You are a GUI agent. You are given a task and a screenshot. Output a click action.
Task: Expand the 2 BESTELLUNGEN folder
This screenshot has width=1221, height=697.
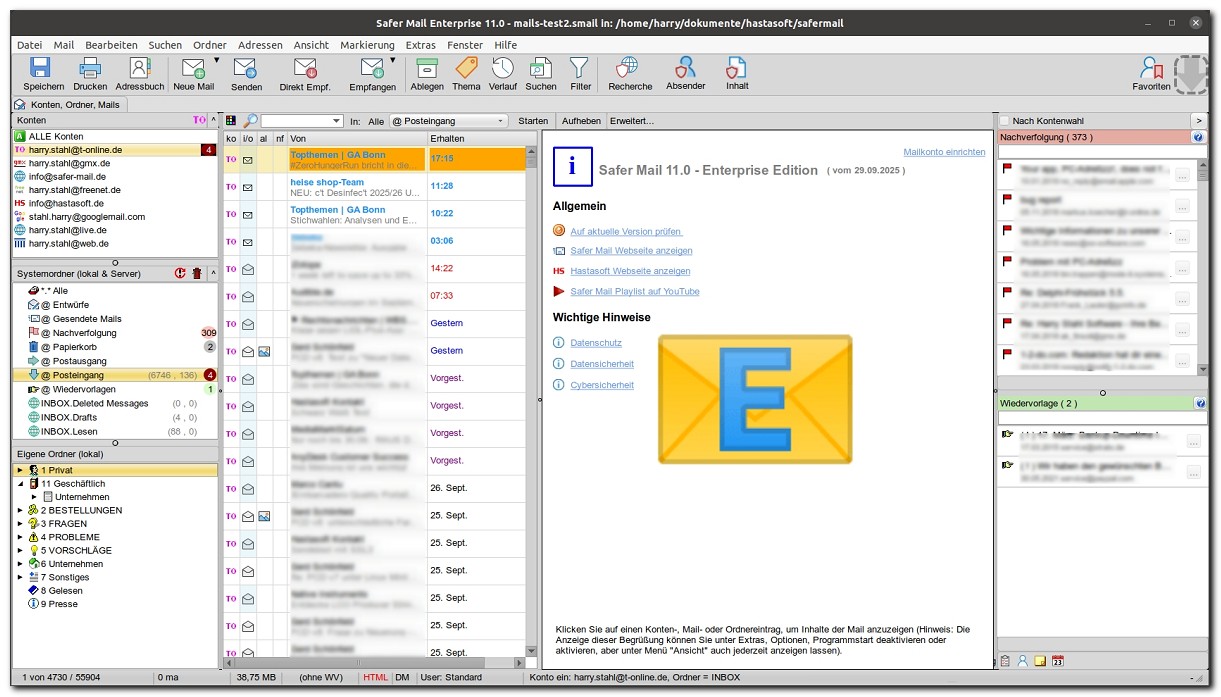pos(20,511)
